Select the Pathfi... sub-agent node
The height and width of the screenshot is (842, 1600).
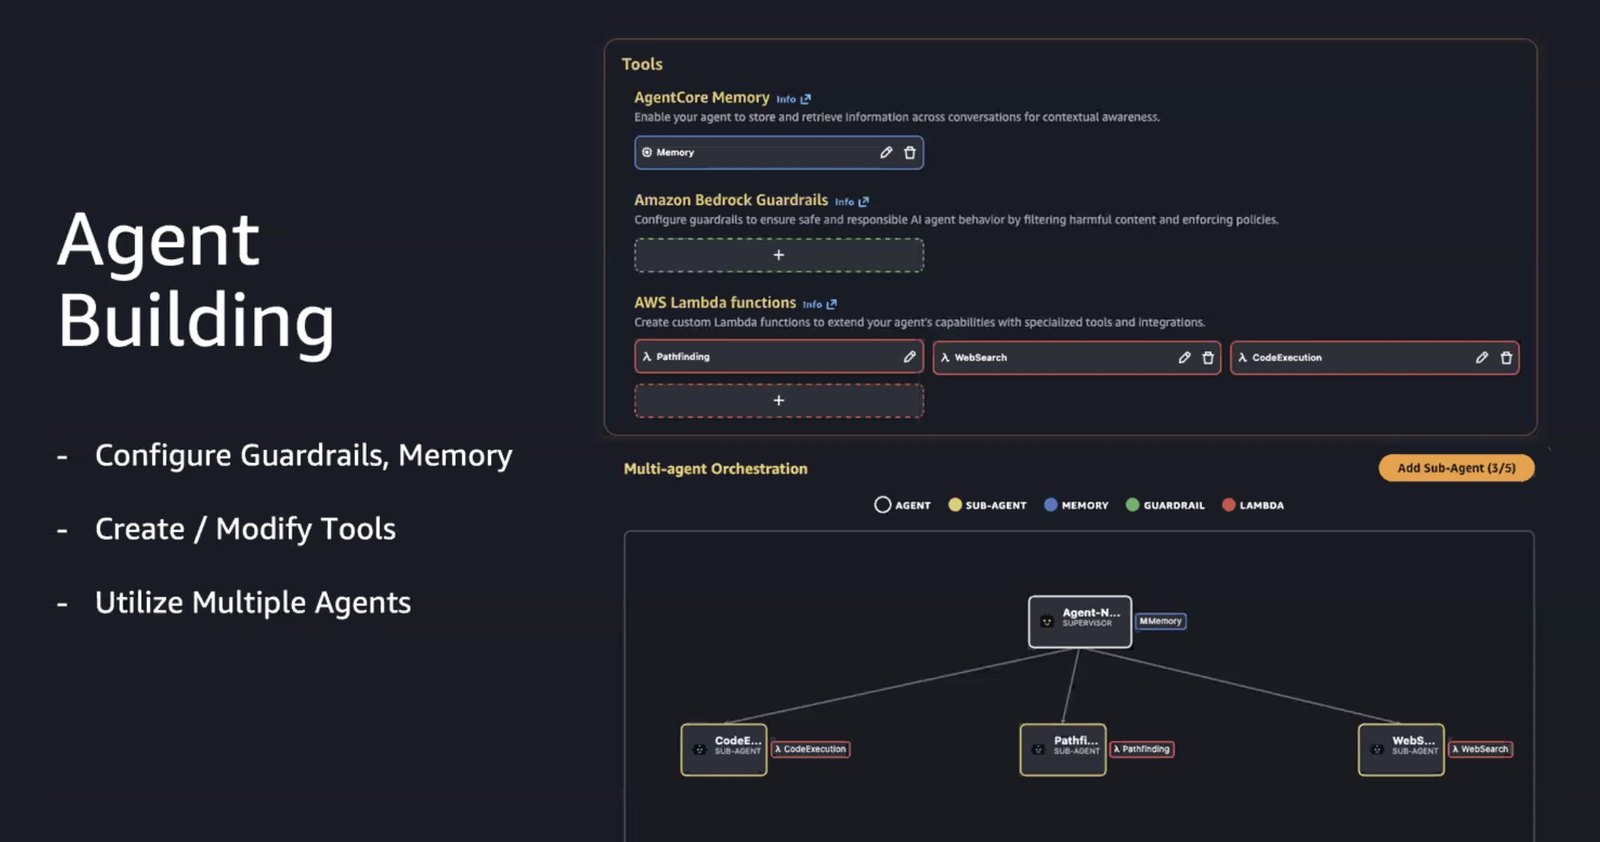(1063, 750)
